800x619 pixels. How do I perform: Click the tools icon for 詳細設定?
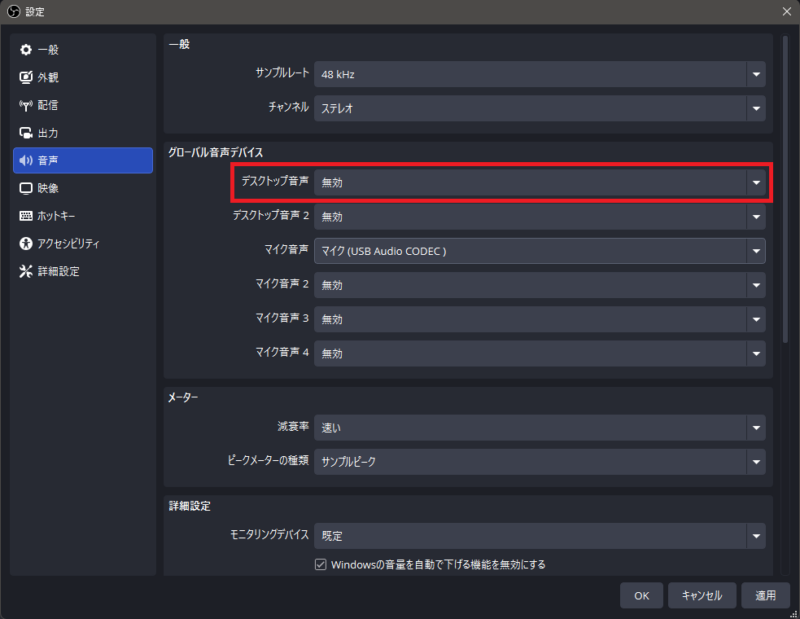(26, 271)
